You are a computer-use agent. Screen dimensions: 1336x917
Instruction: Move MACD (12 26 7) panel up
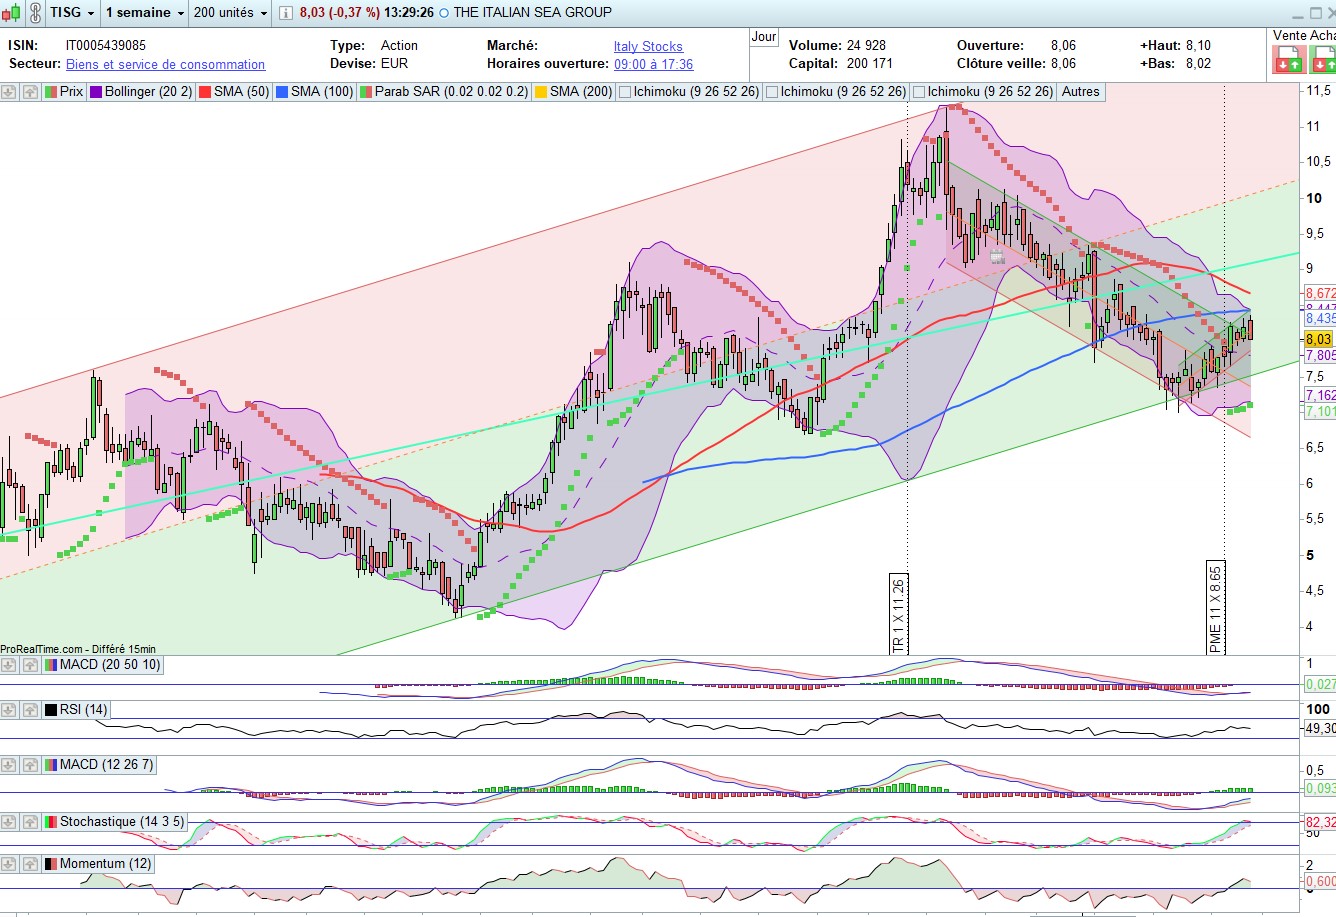coord(30,765)
